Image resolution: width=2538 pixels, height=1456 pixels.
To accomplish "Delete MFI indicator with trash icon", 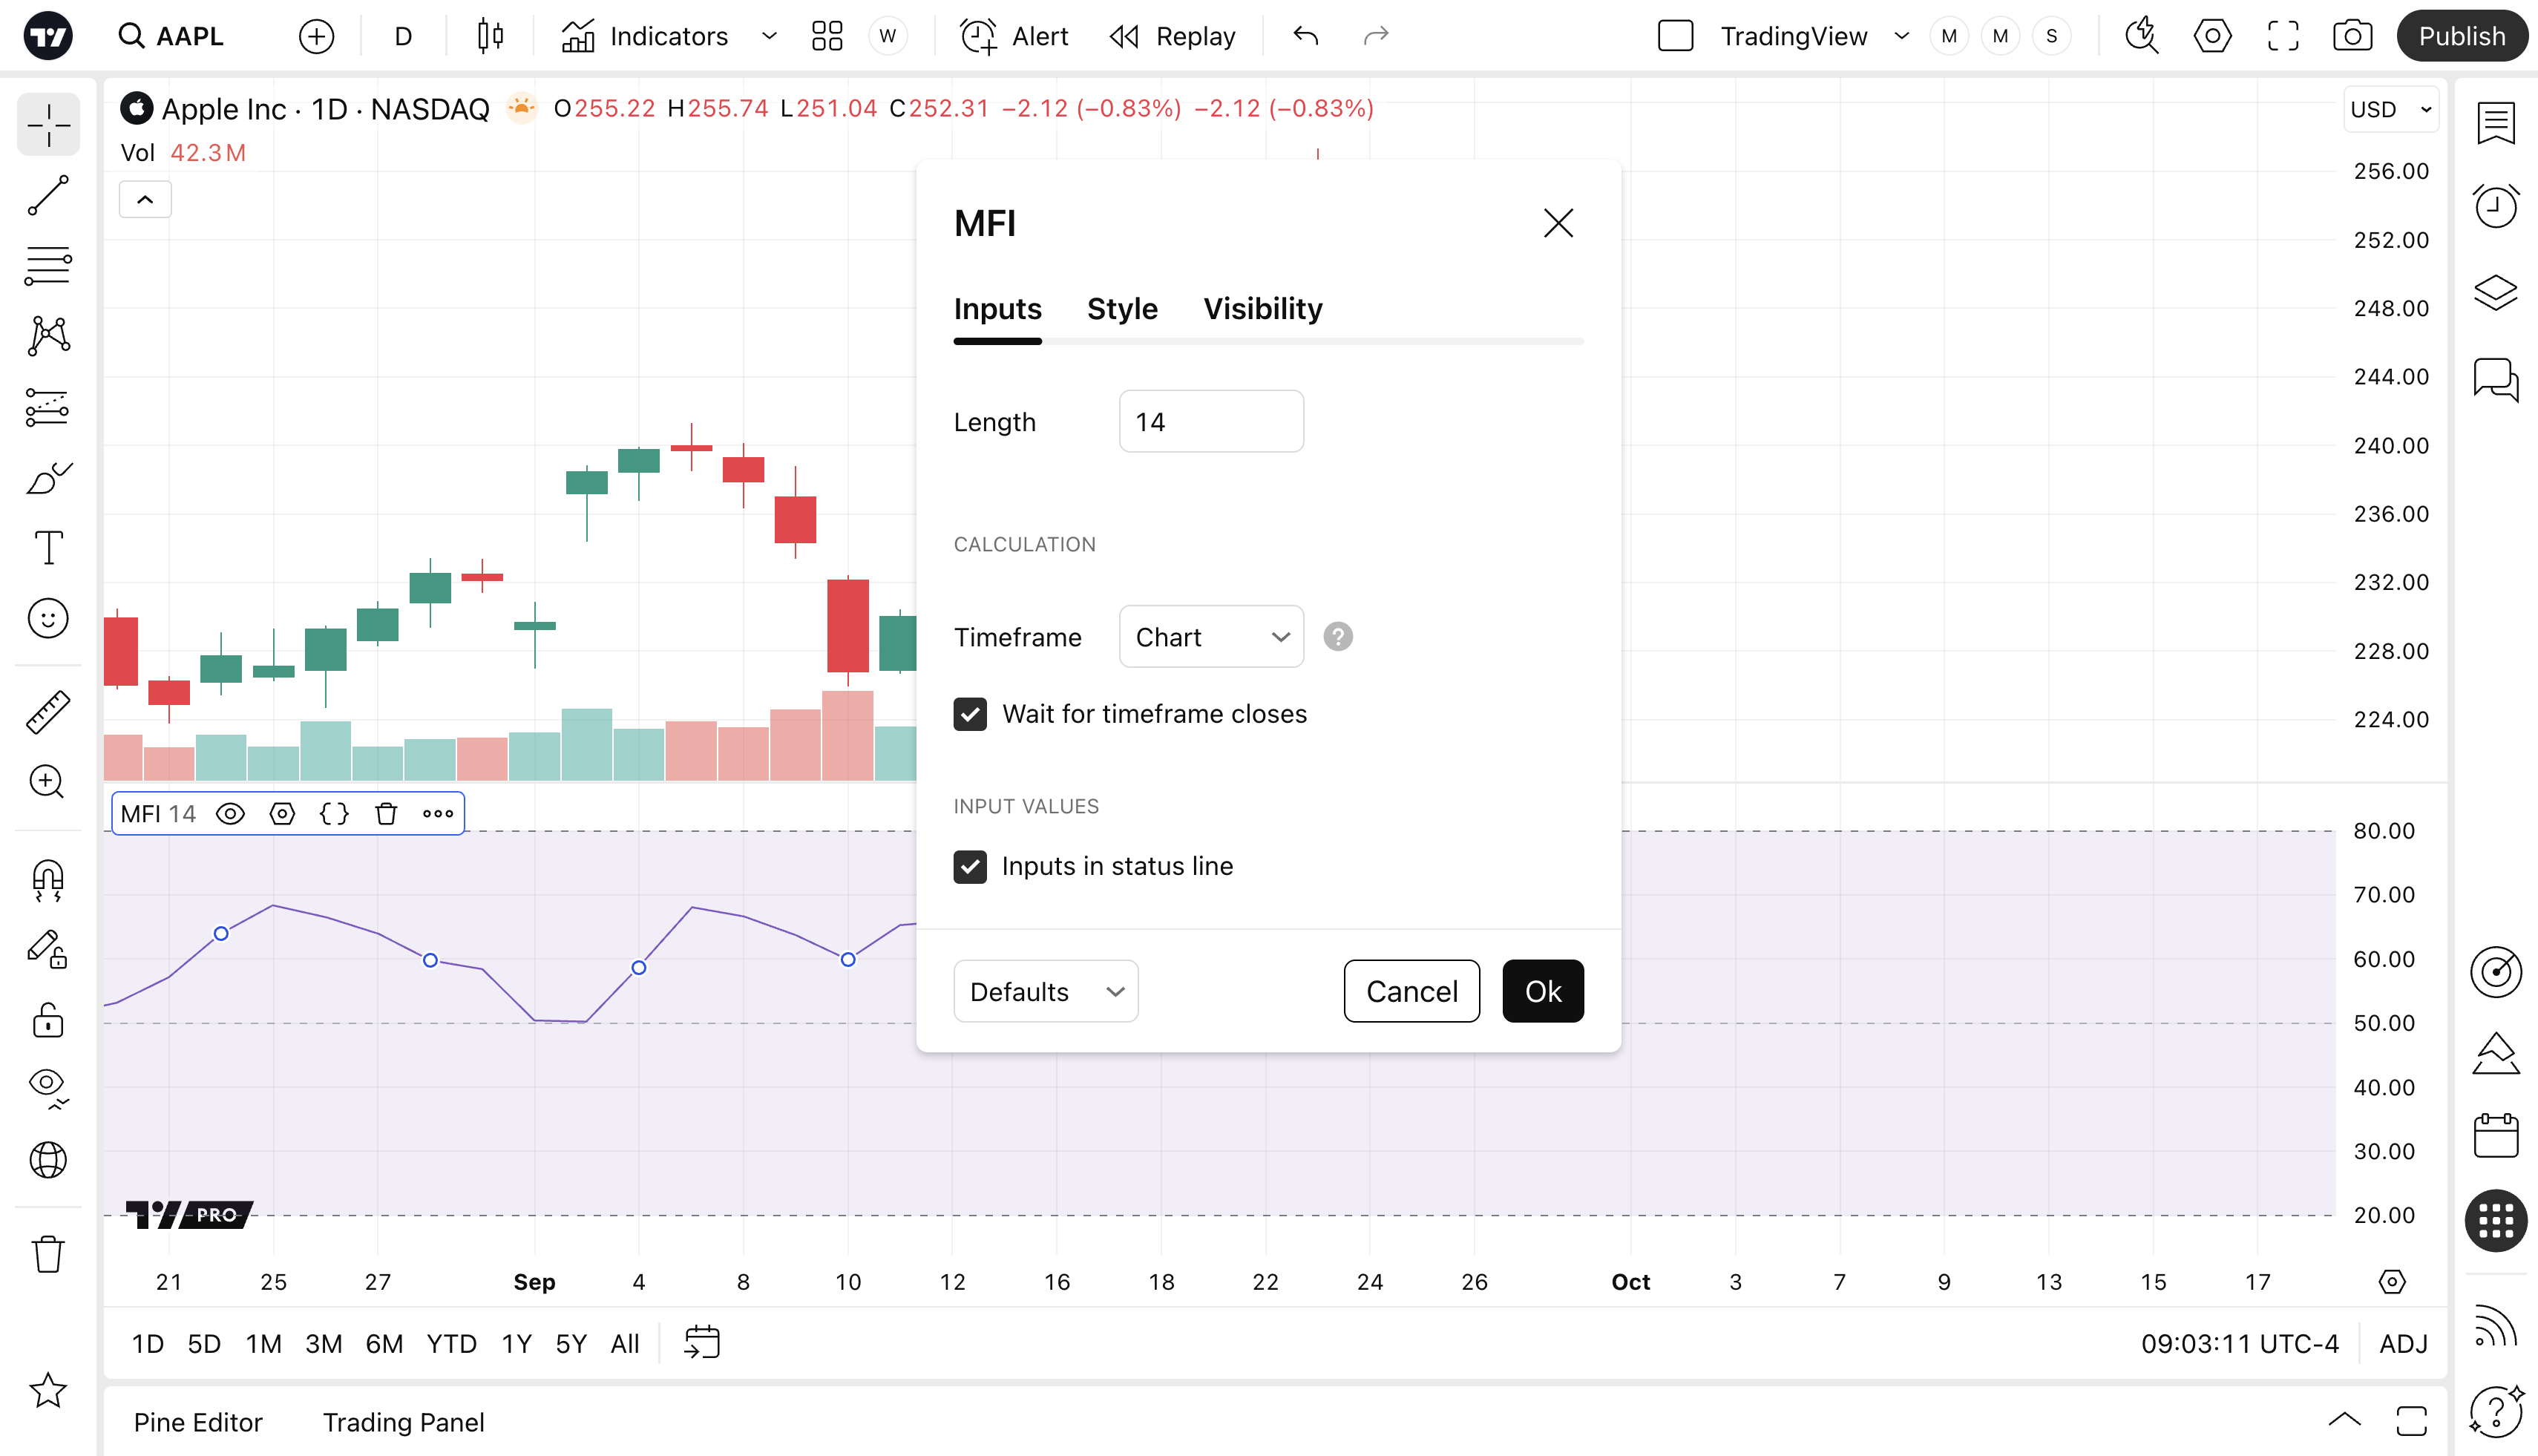I will pos(386,814).
